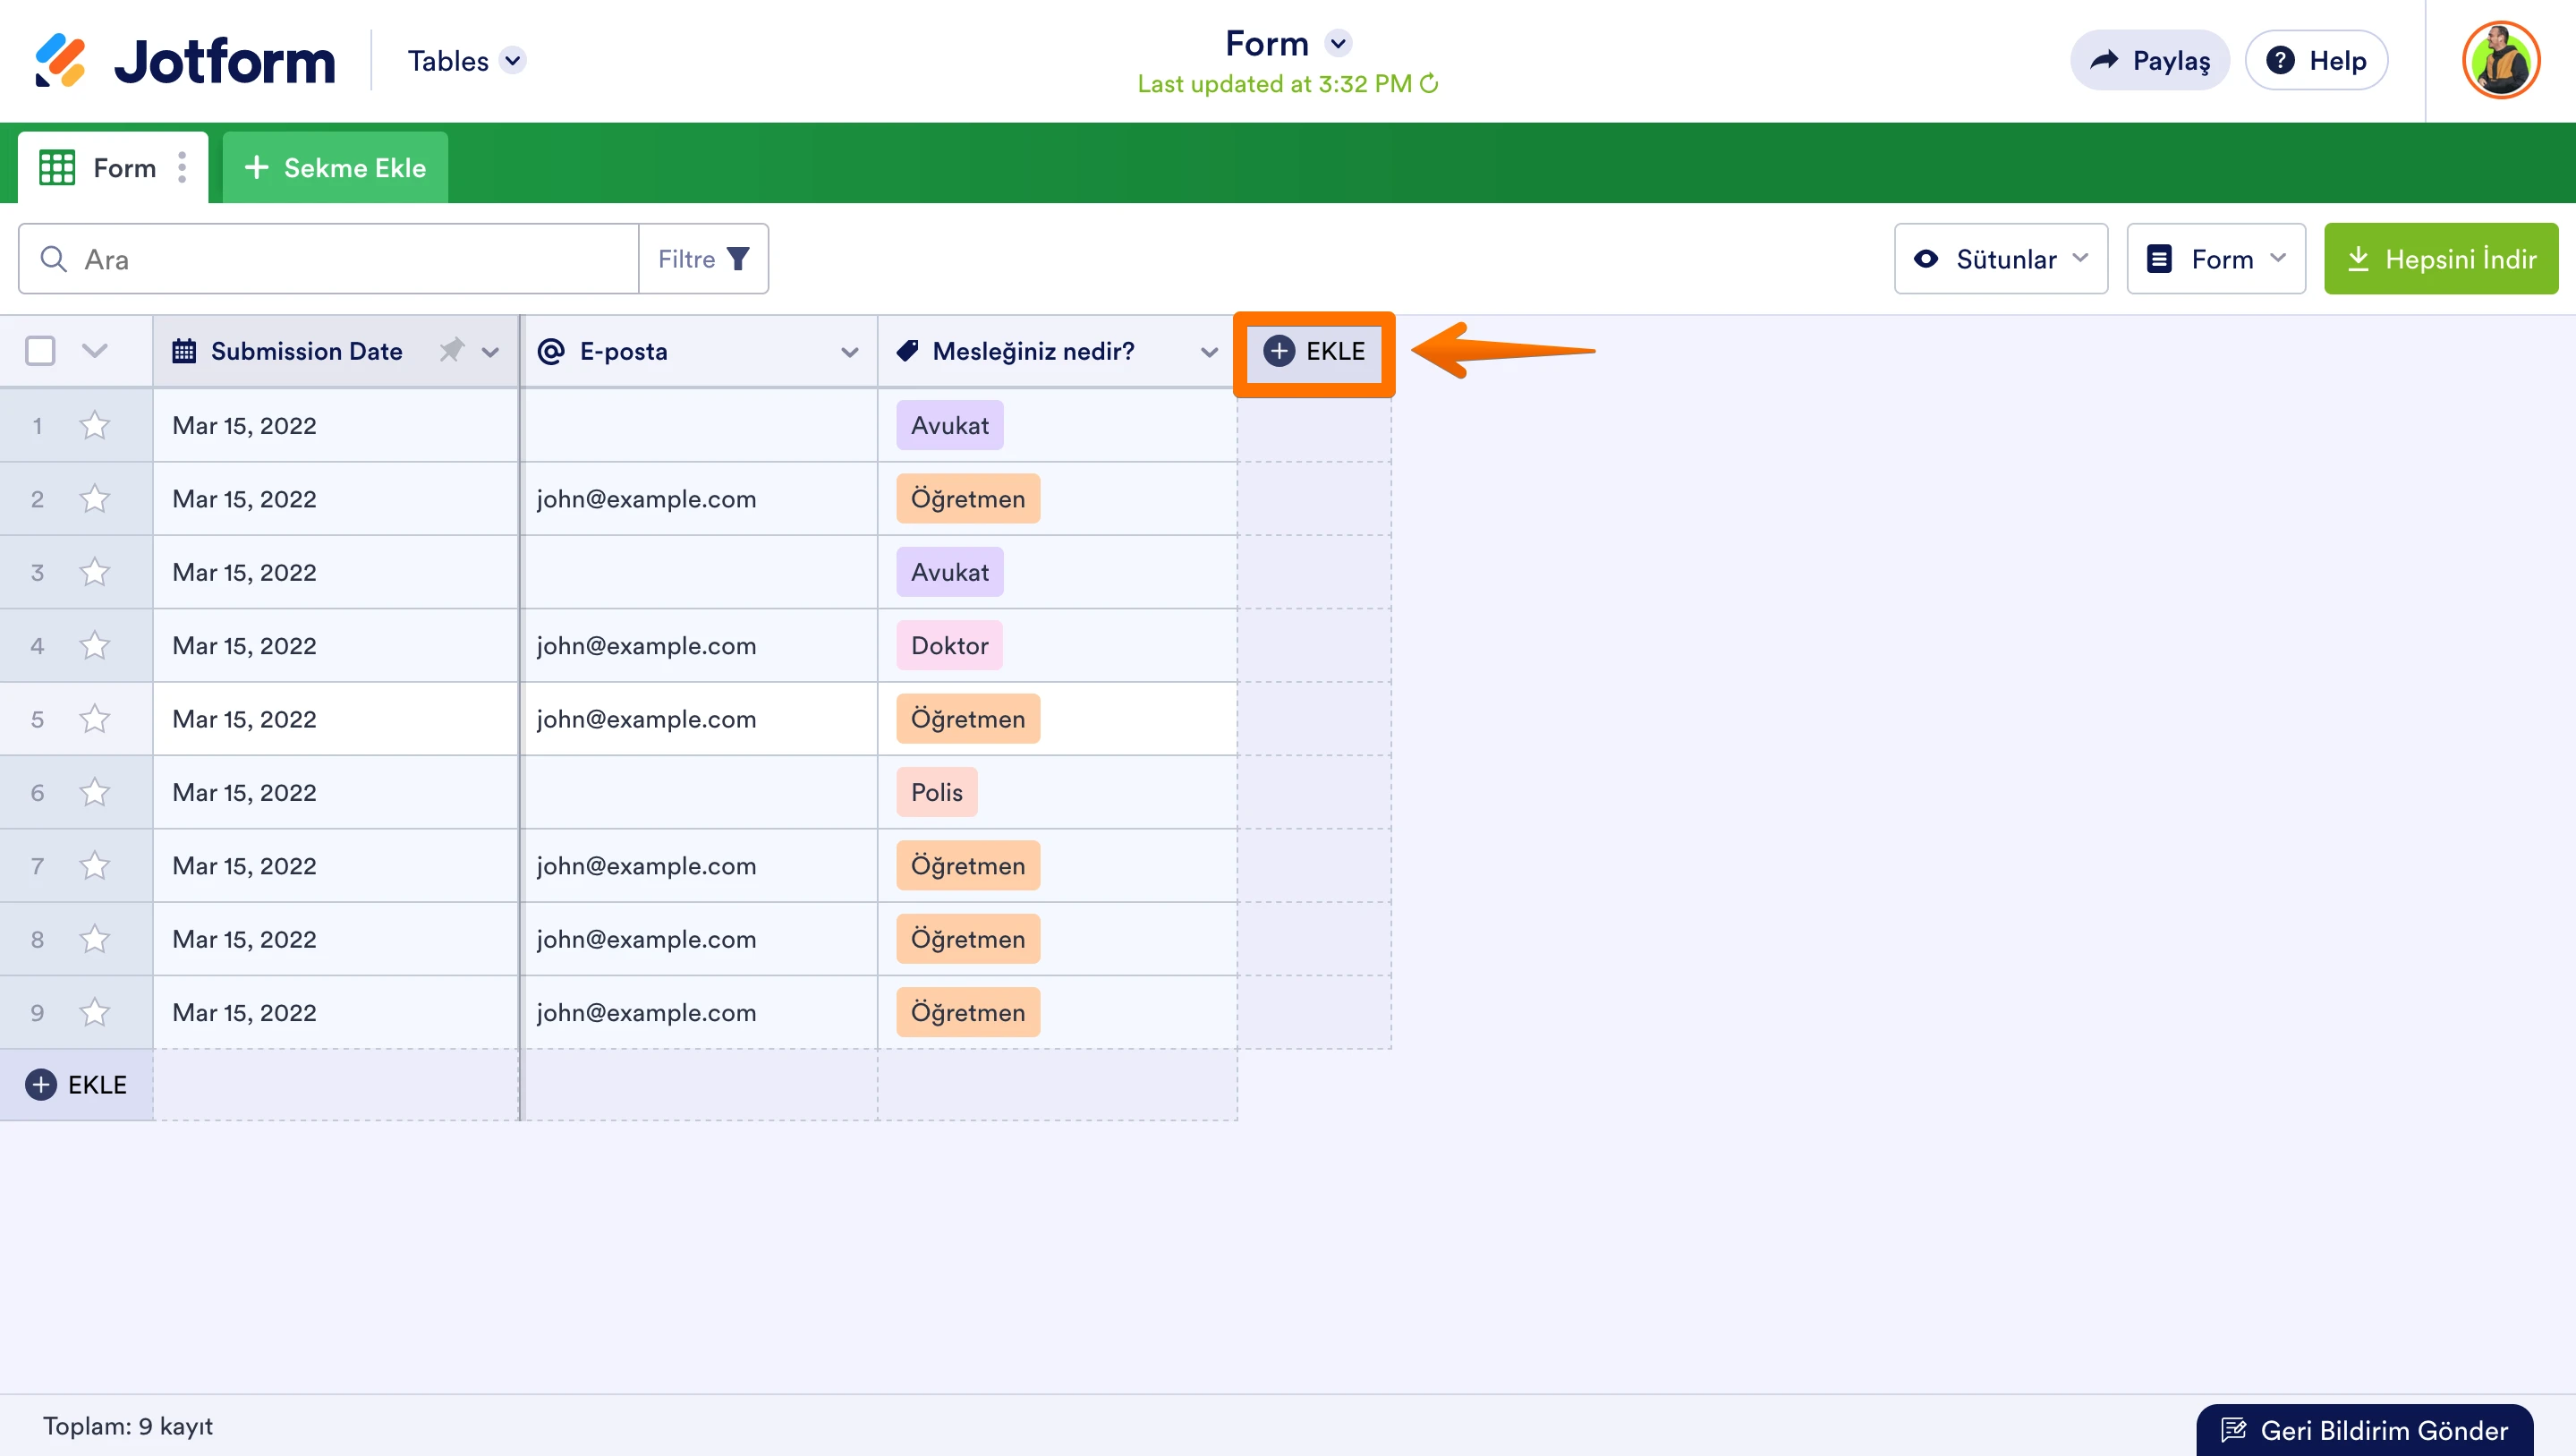Star the first row entry
This screenshot has height=1456, width=2576.
click(x=95, y=426)
